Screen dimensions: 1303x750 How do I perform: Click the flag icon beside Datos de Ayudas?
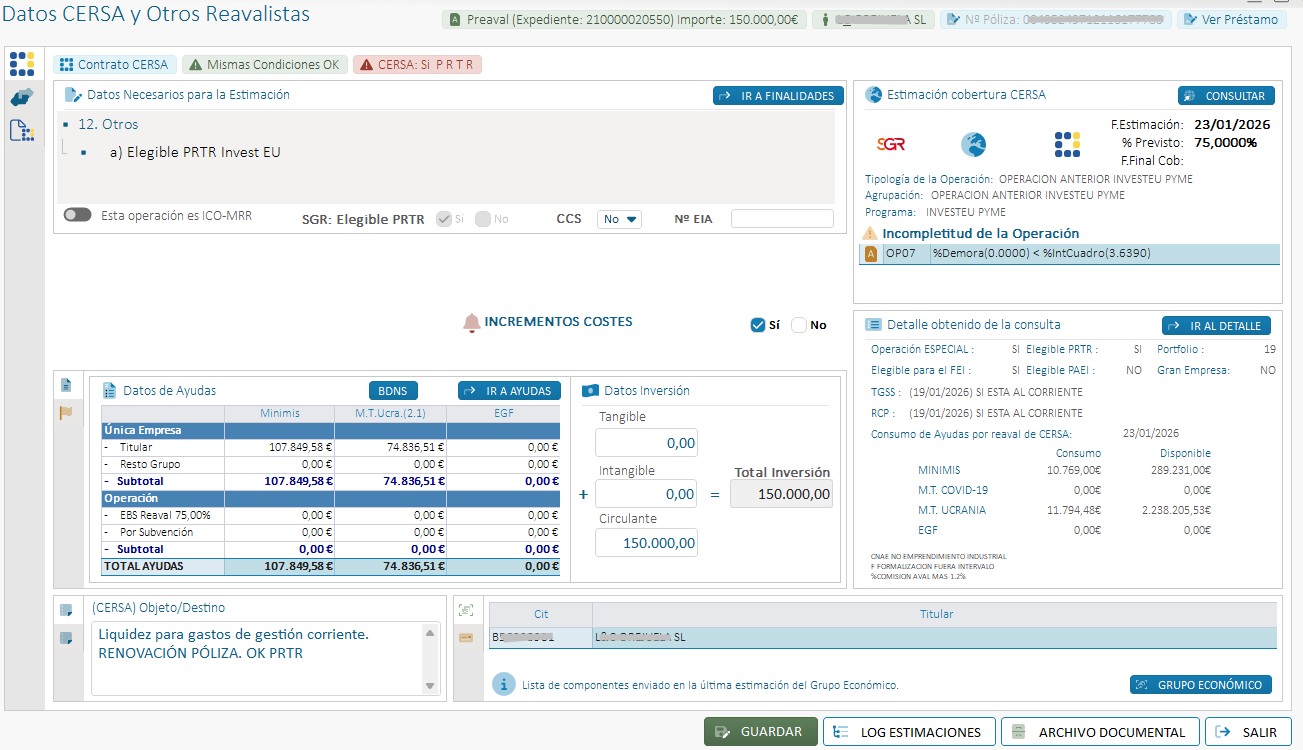tap(66, 412)
